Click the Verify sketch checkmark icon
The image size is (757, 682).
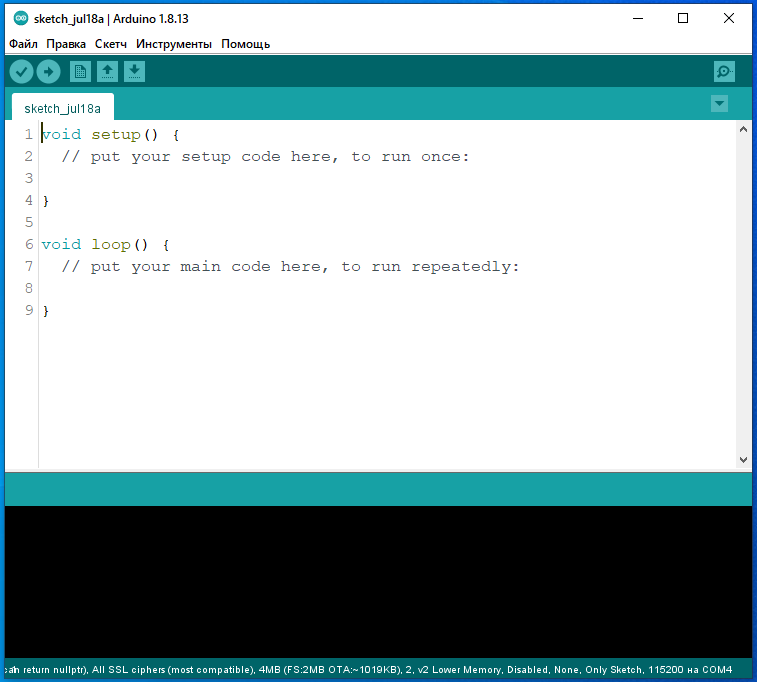[x=21, y=72]
